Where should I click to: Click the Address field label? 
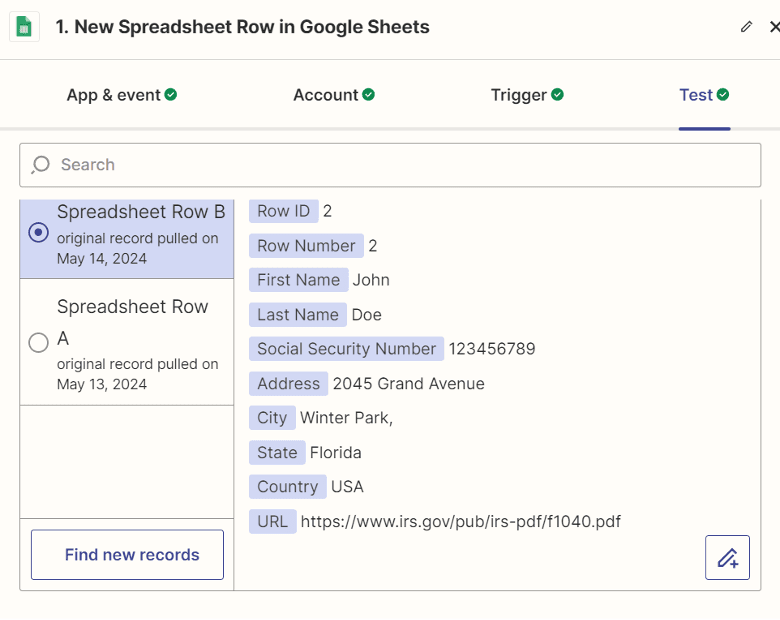(x=288, y=383)
